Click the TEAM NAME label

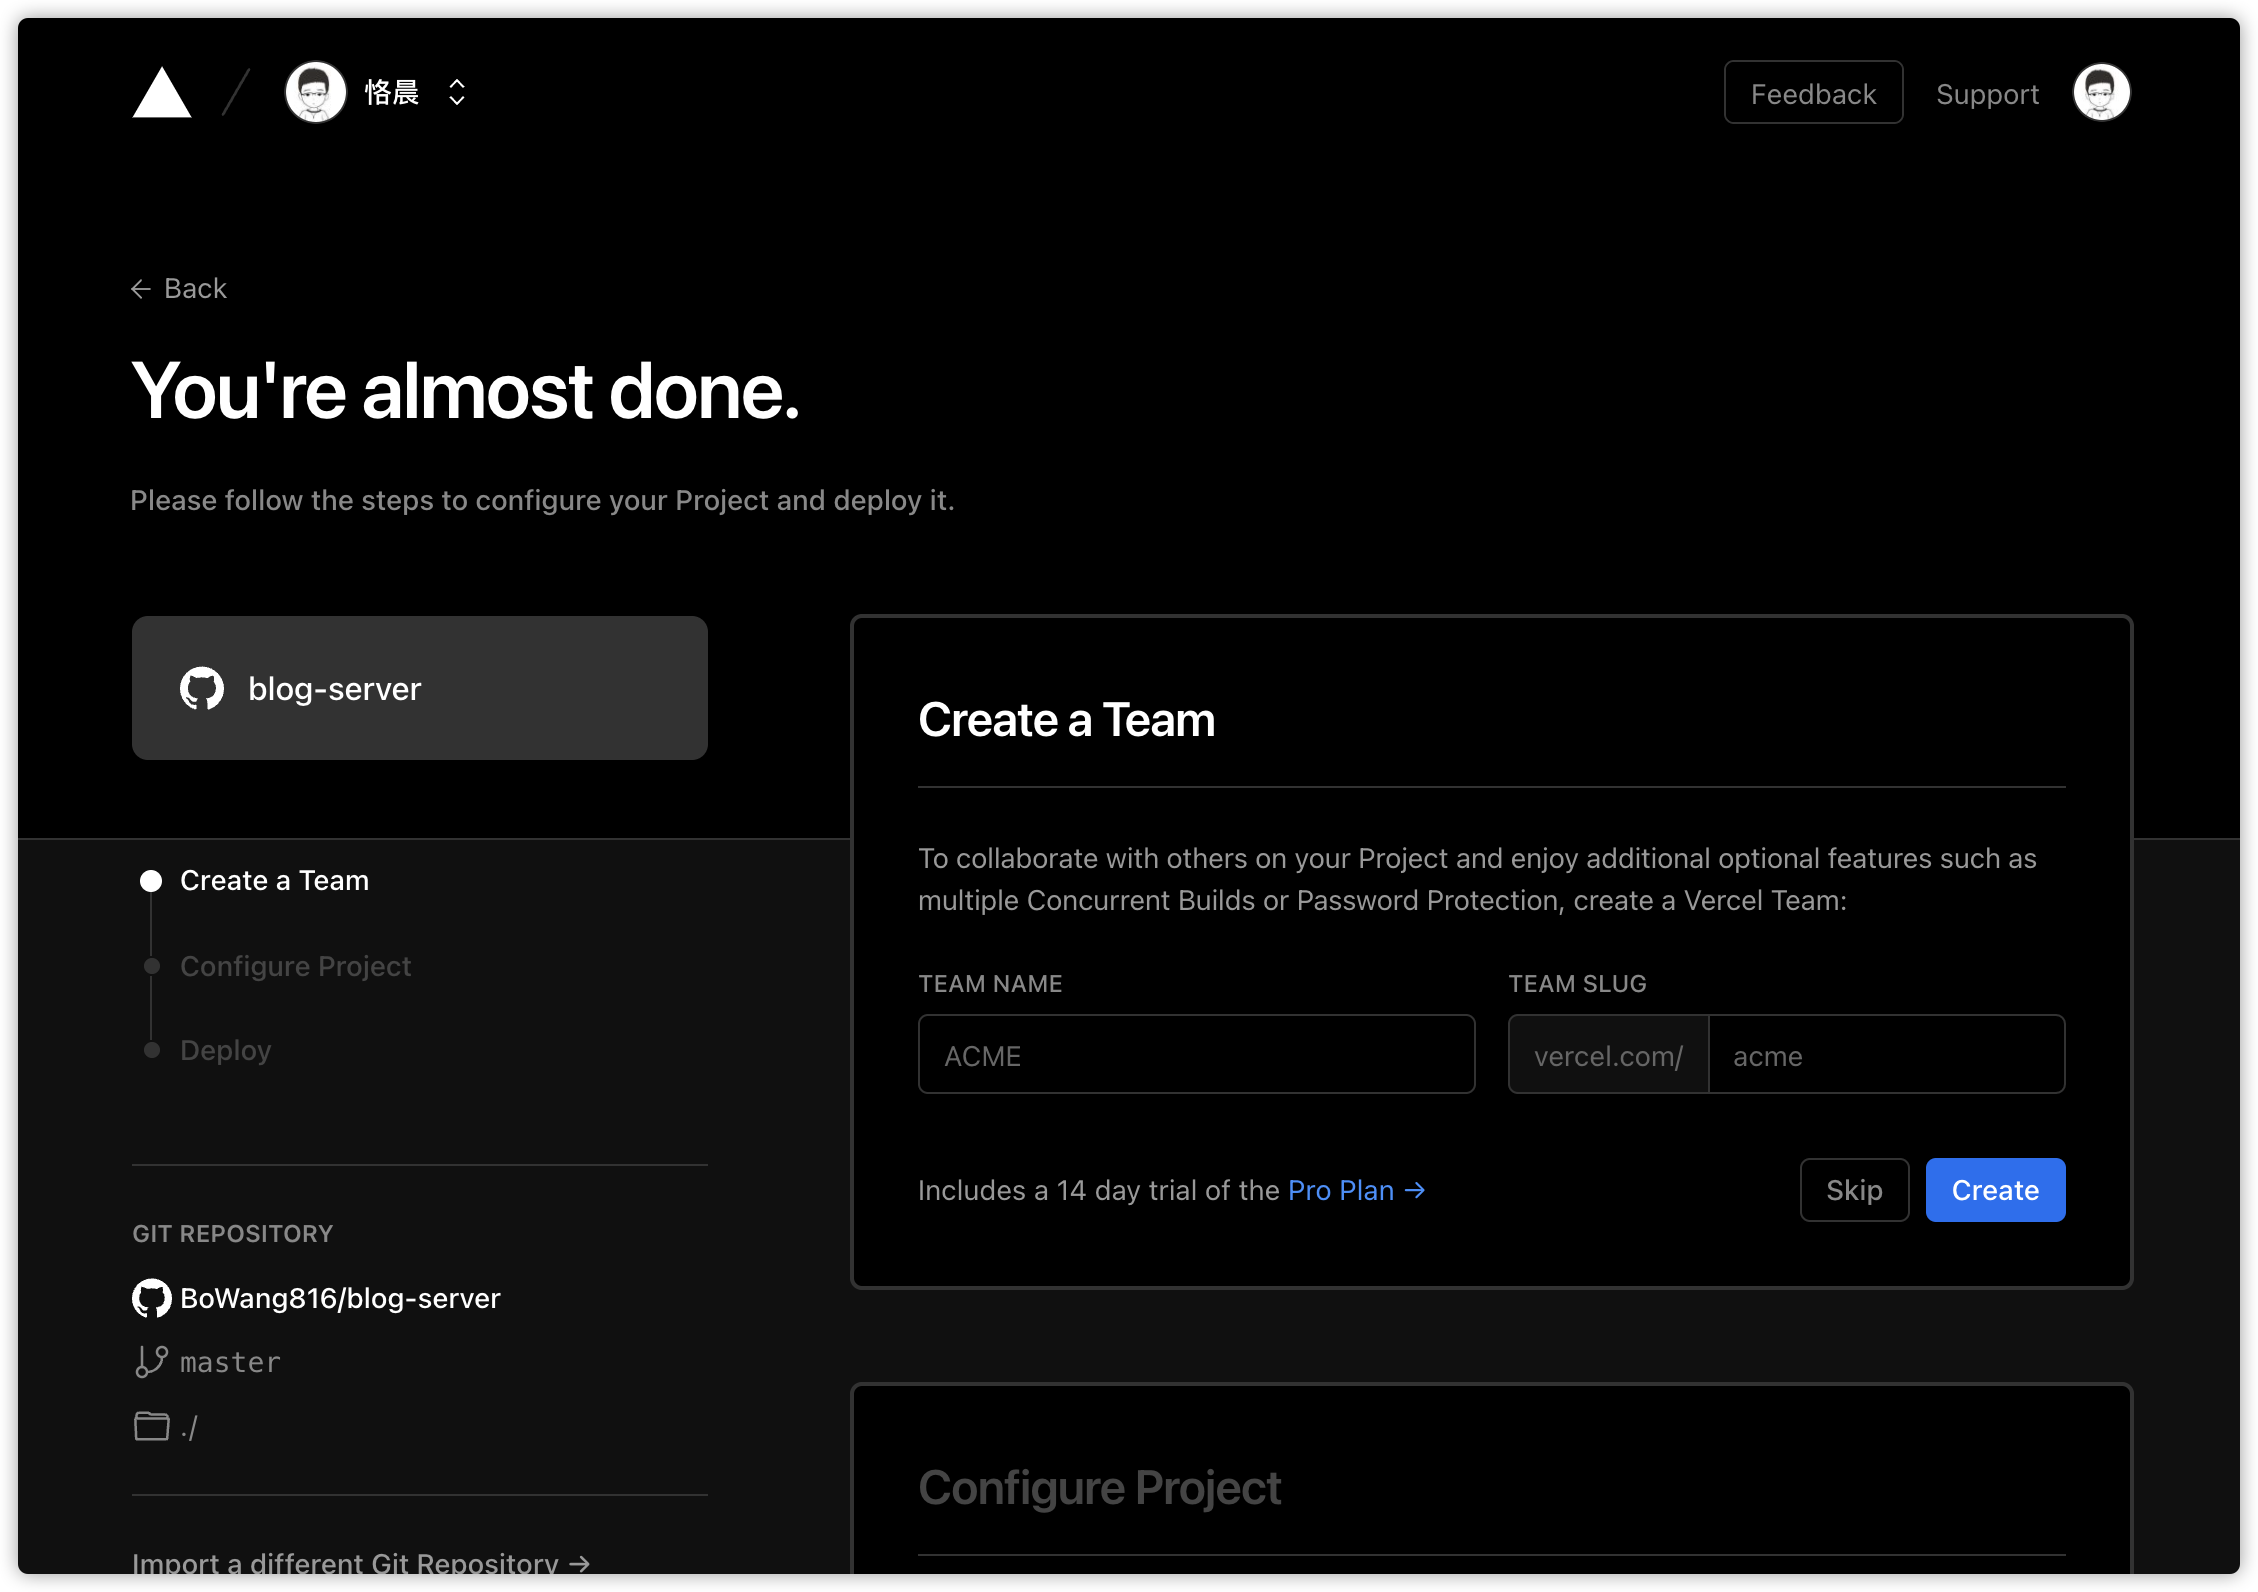[990, 984]
